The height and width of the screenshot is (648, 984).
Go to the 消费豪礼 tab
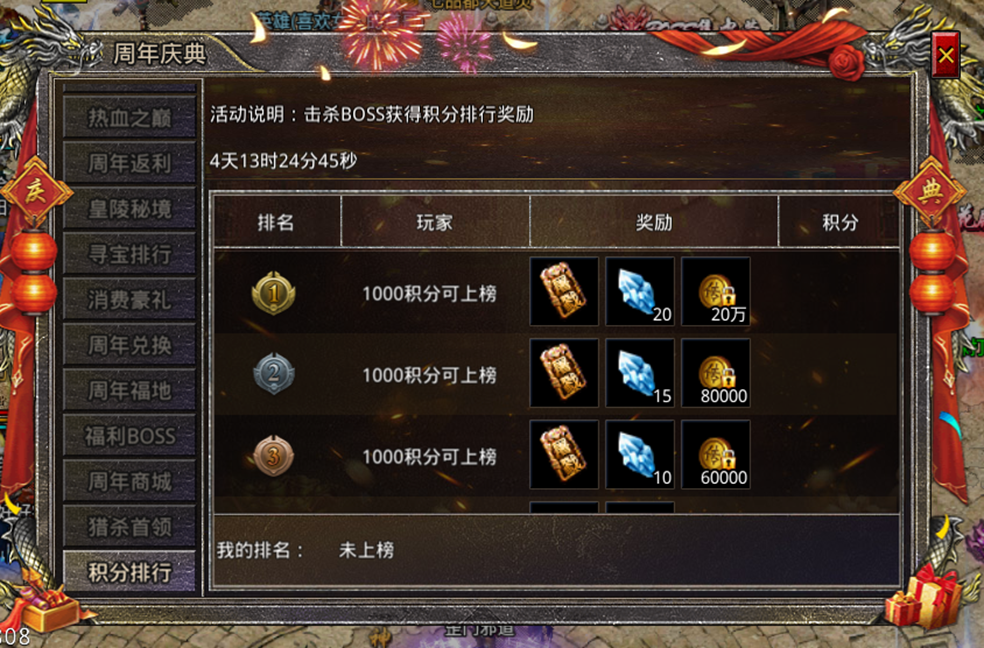tap(129, 299)
